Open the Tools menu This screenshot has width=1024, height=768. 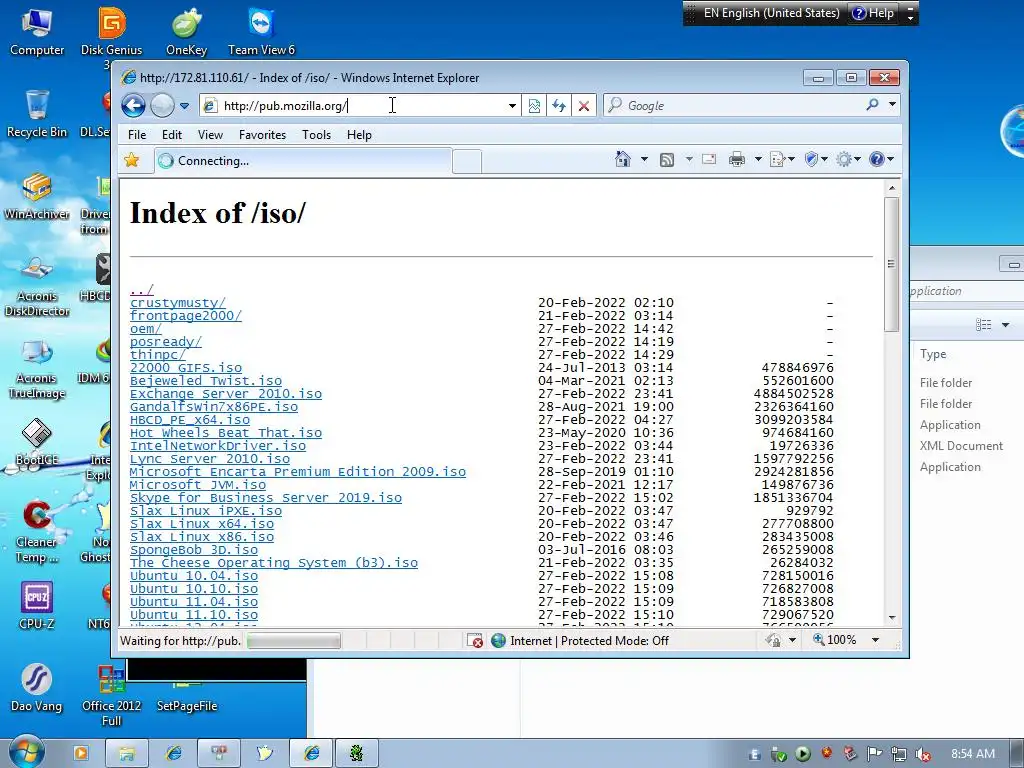(316, 135)
